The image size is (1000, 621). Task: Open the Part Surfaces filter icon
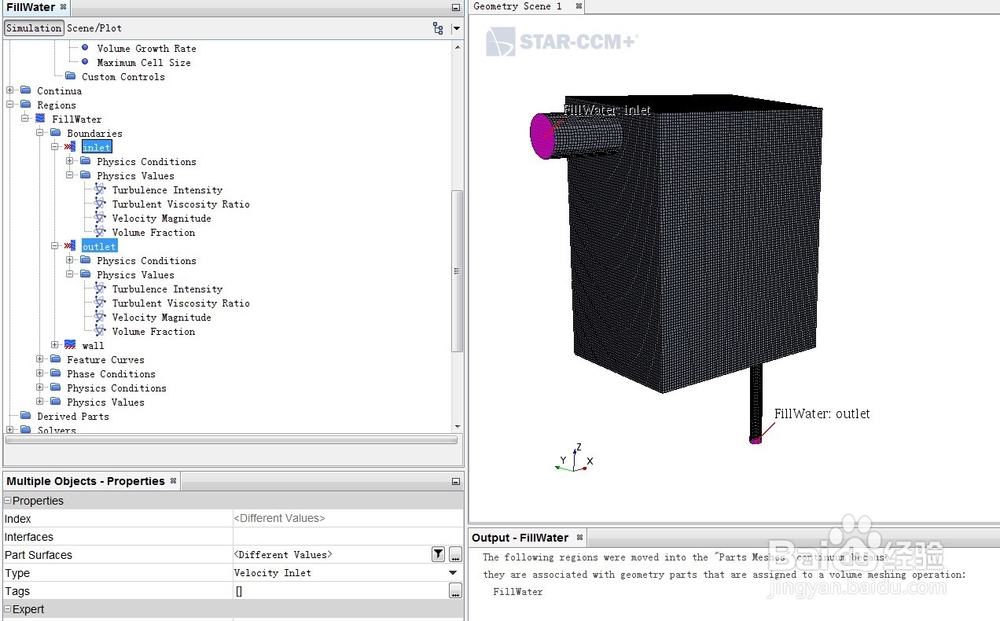tap(438, 554)
